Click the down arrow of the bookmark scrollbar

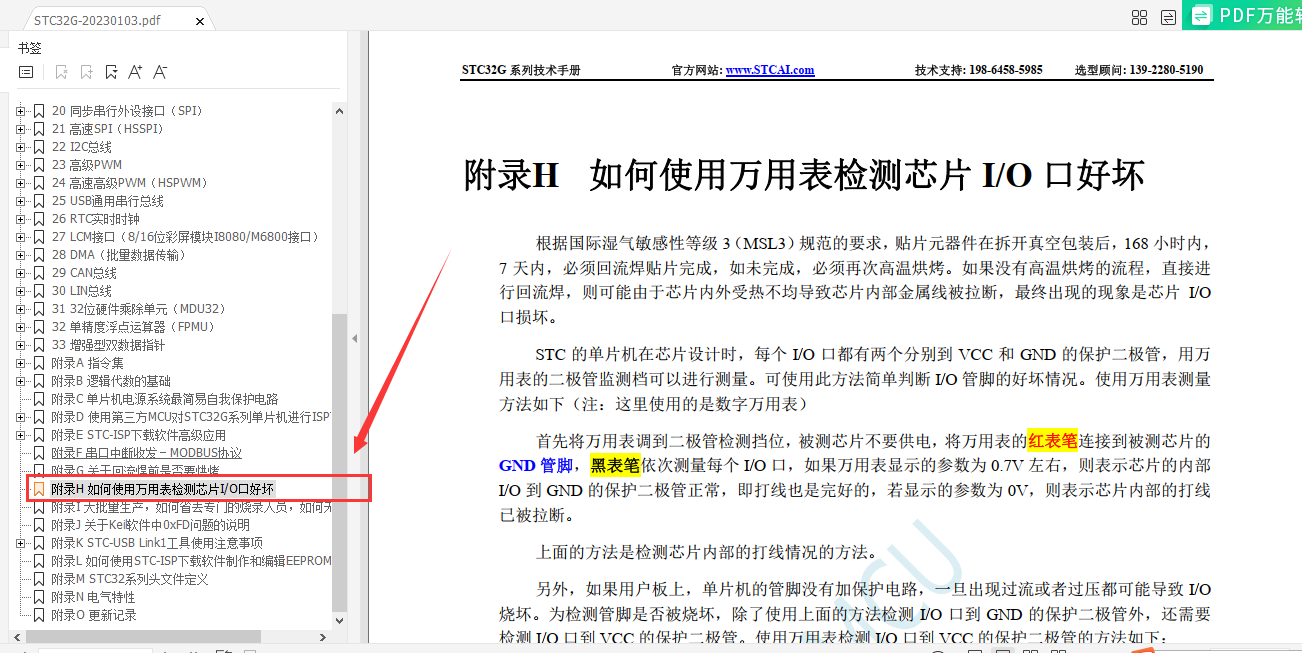tap(339, 620)
